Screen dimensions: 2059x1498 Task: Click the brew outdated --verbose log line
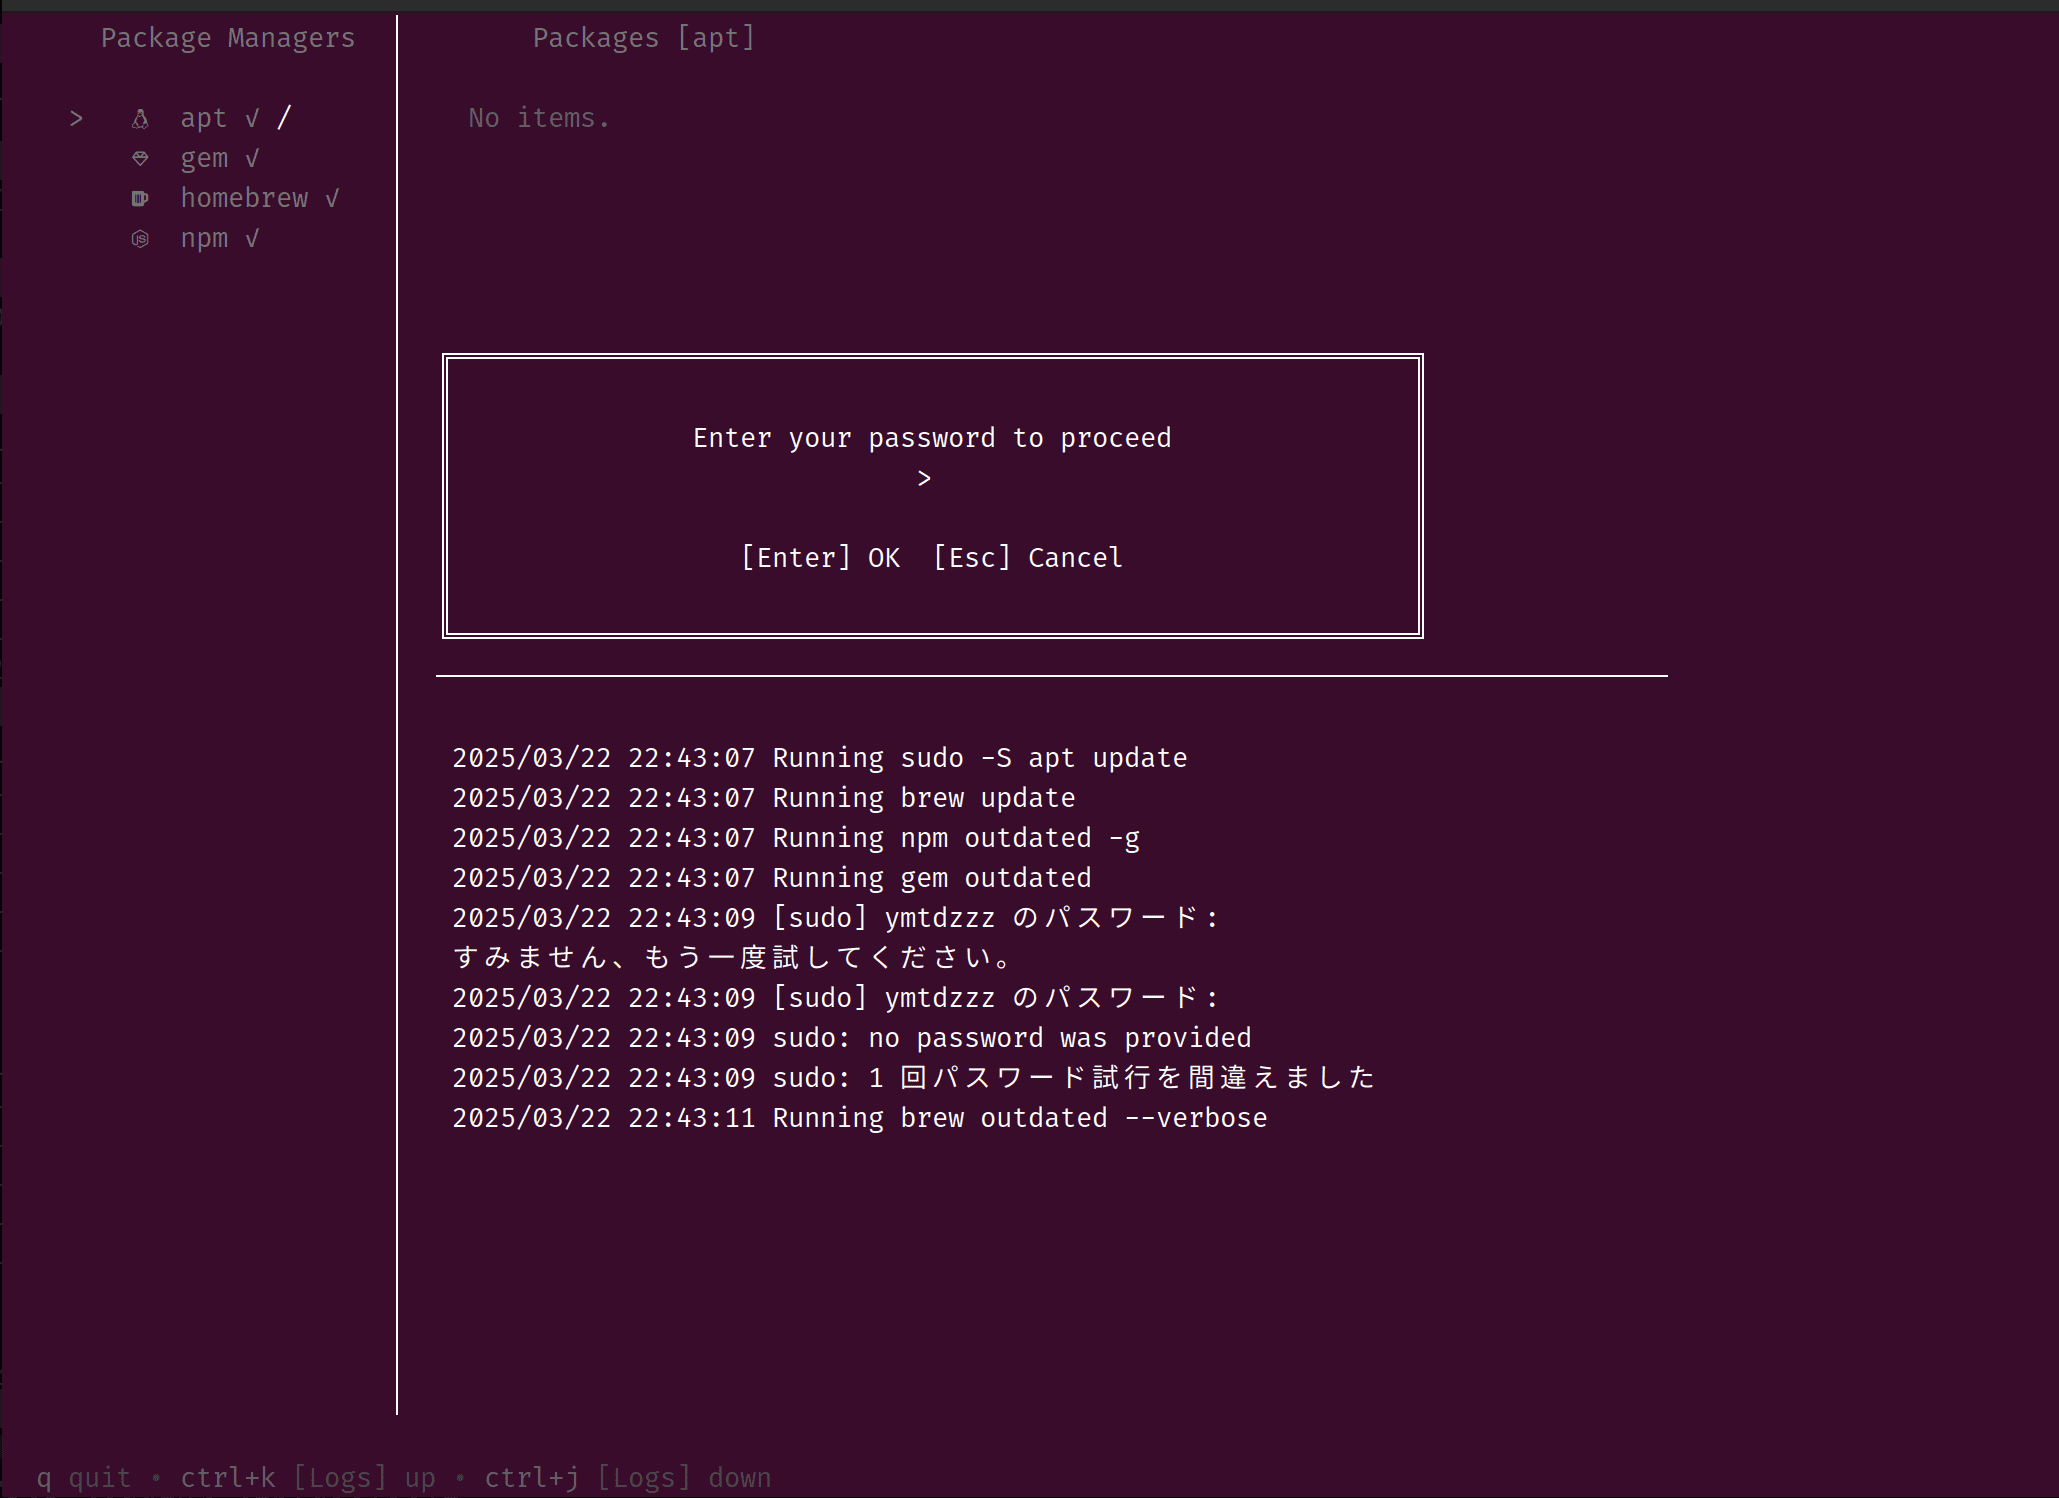pyautogui.click(x=859, y=1118)
